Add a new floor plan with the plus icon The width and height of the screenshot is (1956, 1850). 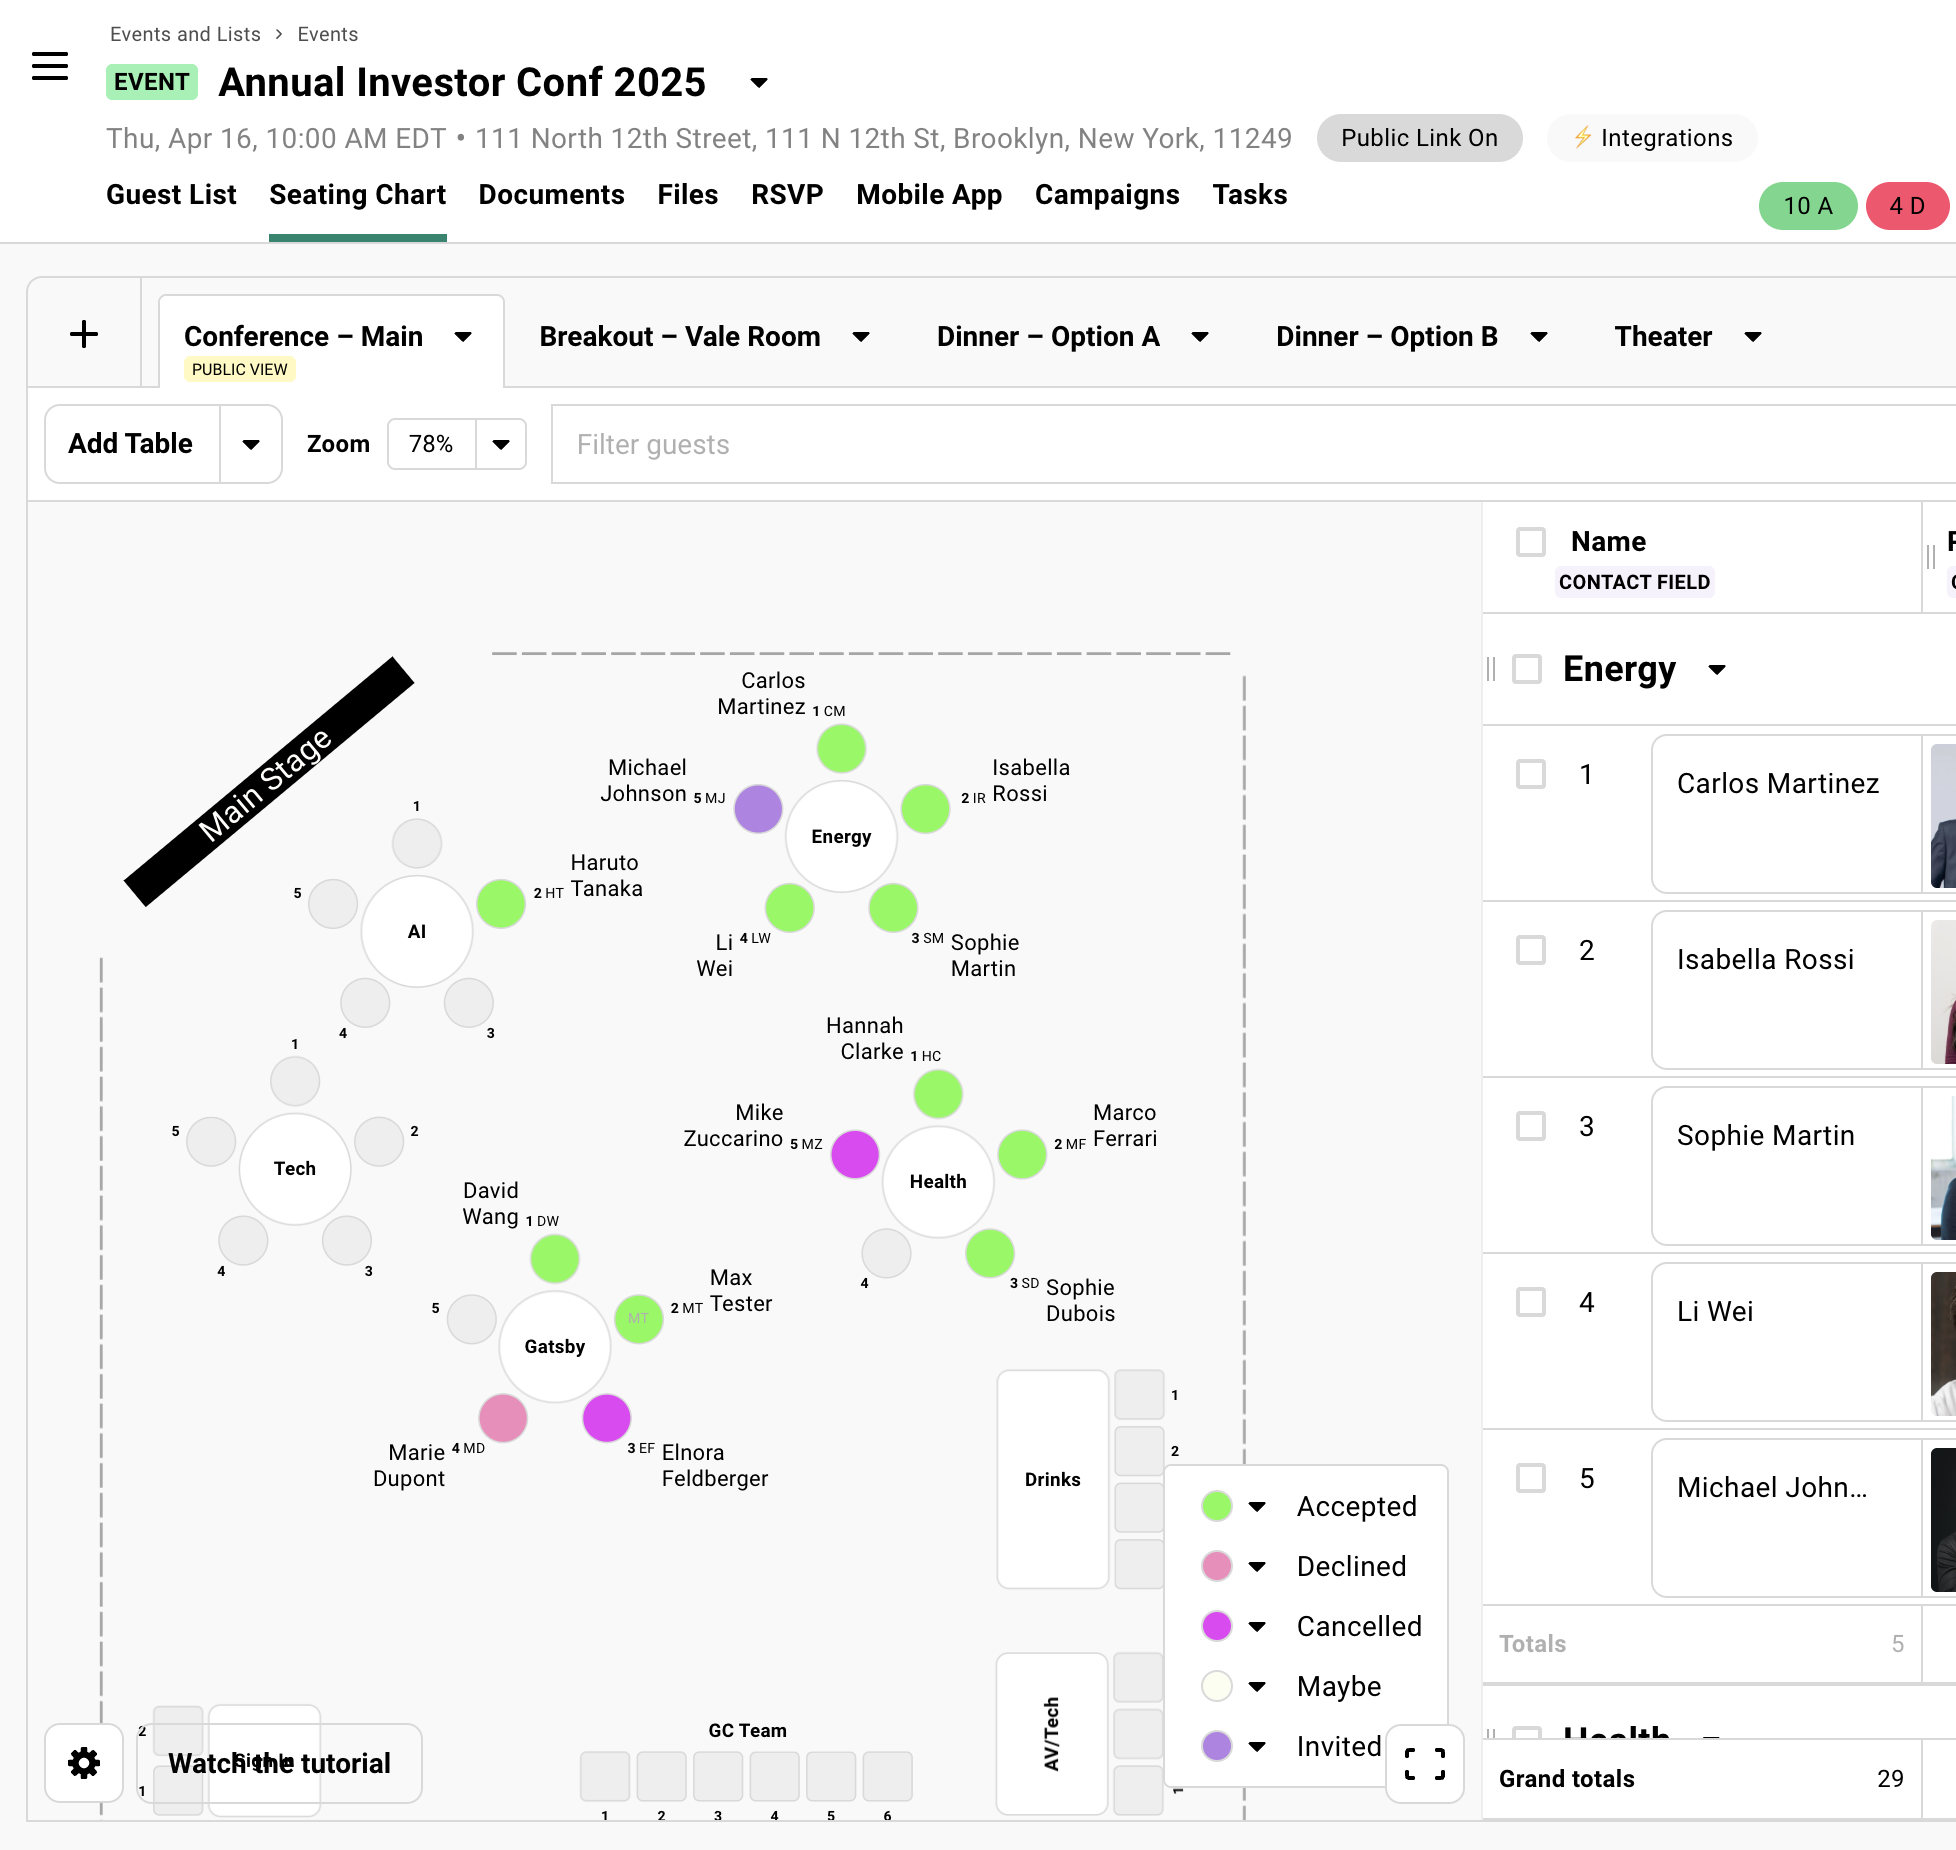point(84,333)
